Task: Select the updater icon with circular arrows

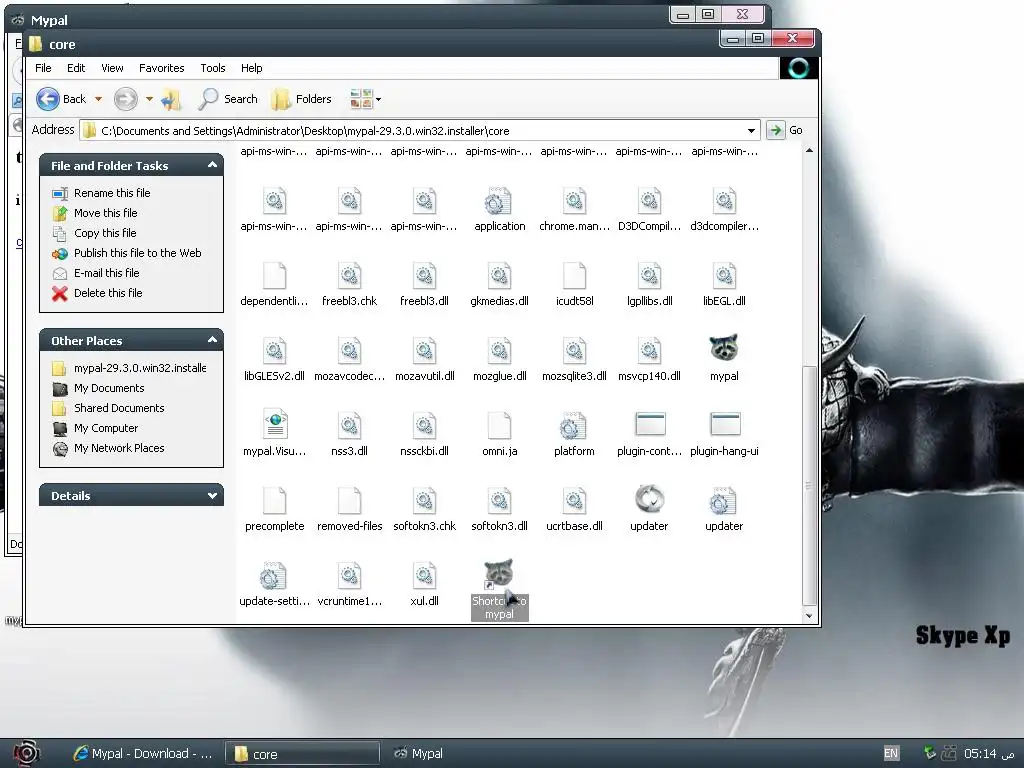Action: tap(649, 500)
